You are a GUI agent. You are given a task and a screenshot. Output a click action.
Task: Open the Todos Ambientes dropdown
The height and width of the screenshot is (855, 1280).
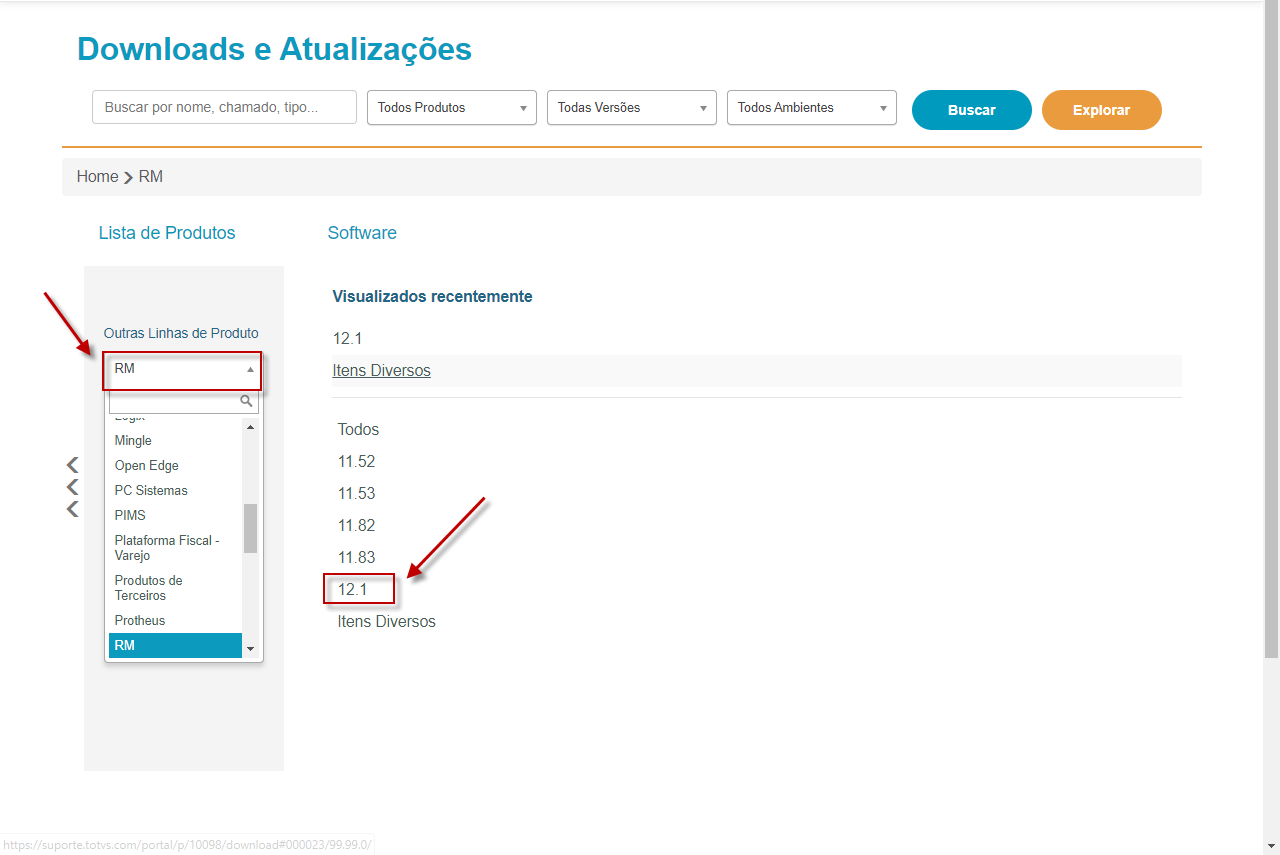coord(812,108)
